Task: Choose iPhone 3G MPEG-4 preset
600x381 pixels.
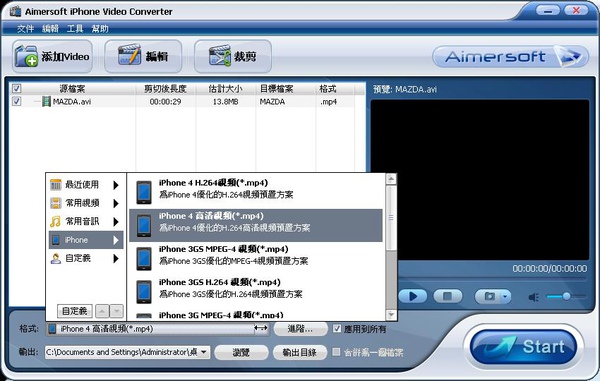Action: click(x=256, y=316)
